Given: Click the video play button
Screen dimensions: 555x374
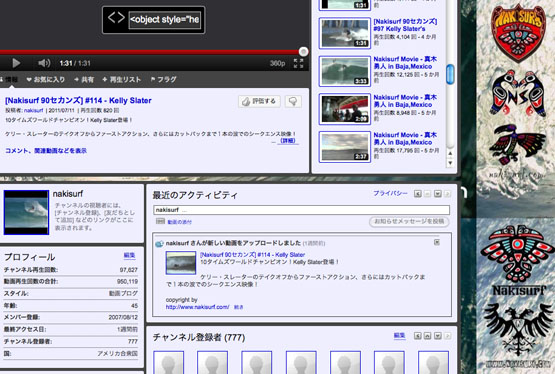Looking at the screenshot, I should click(x=16, y=63).
